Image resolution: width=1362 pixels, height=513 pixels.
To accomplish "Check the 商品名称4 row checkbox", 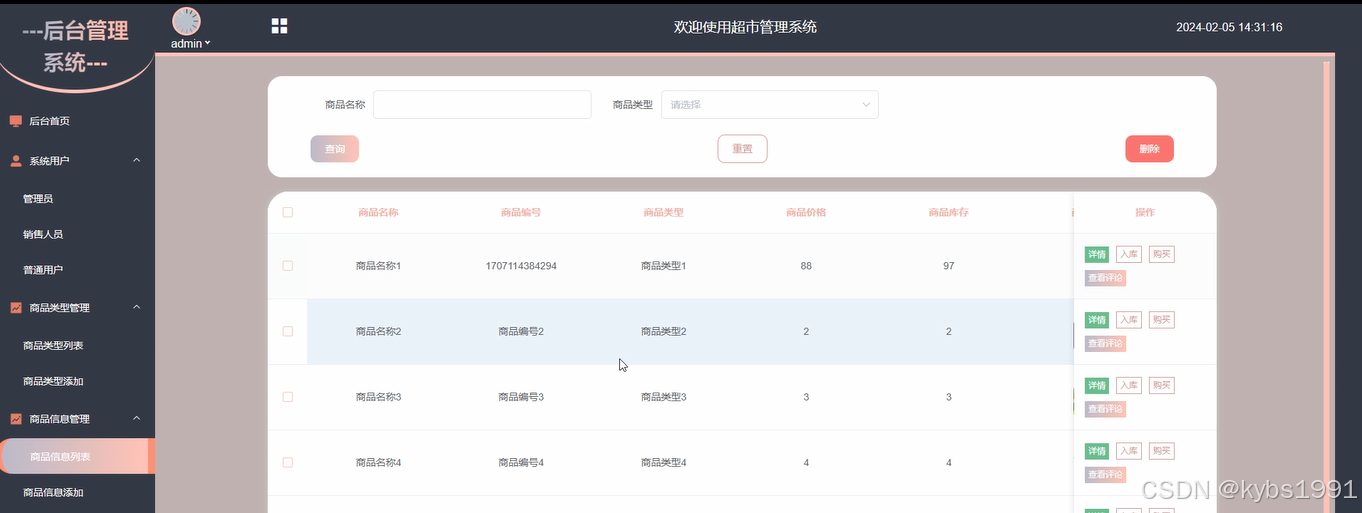I will pyautogui.click(x=288, y=463).
